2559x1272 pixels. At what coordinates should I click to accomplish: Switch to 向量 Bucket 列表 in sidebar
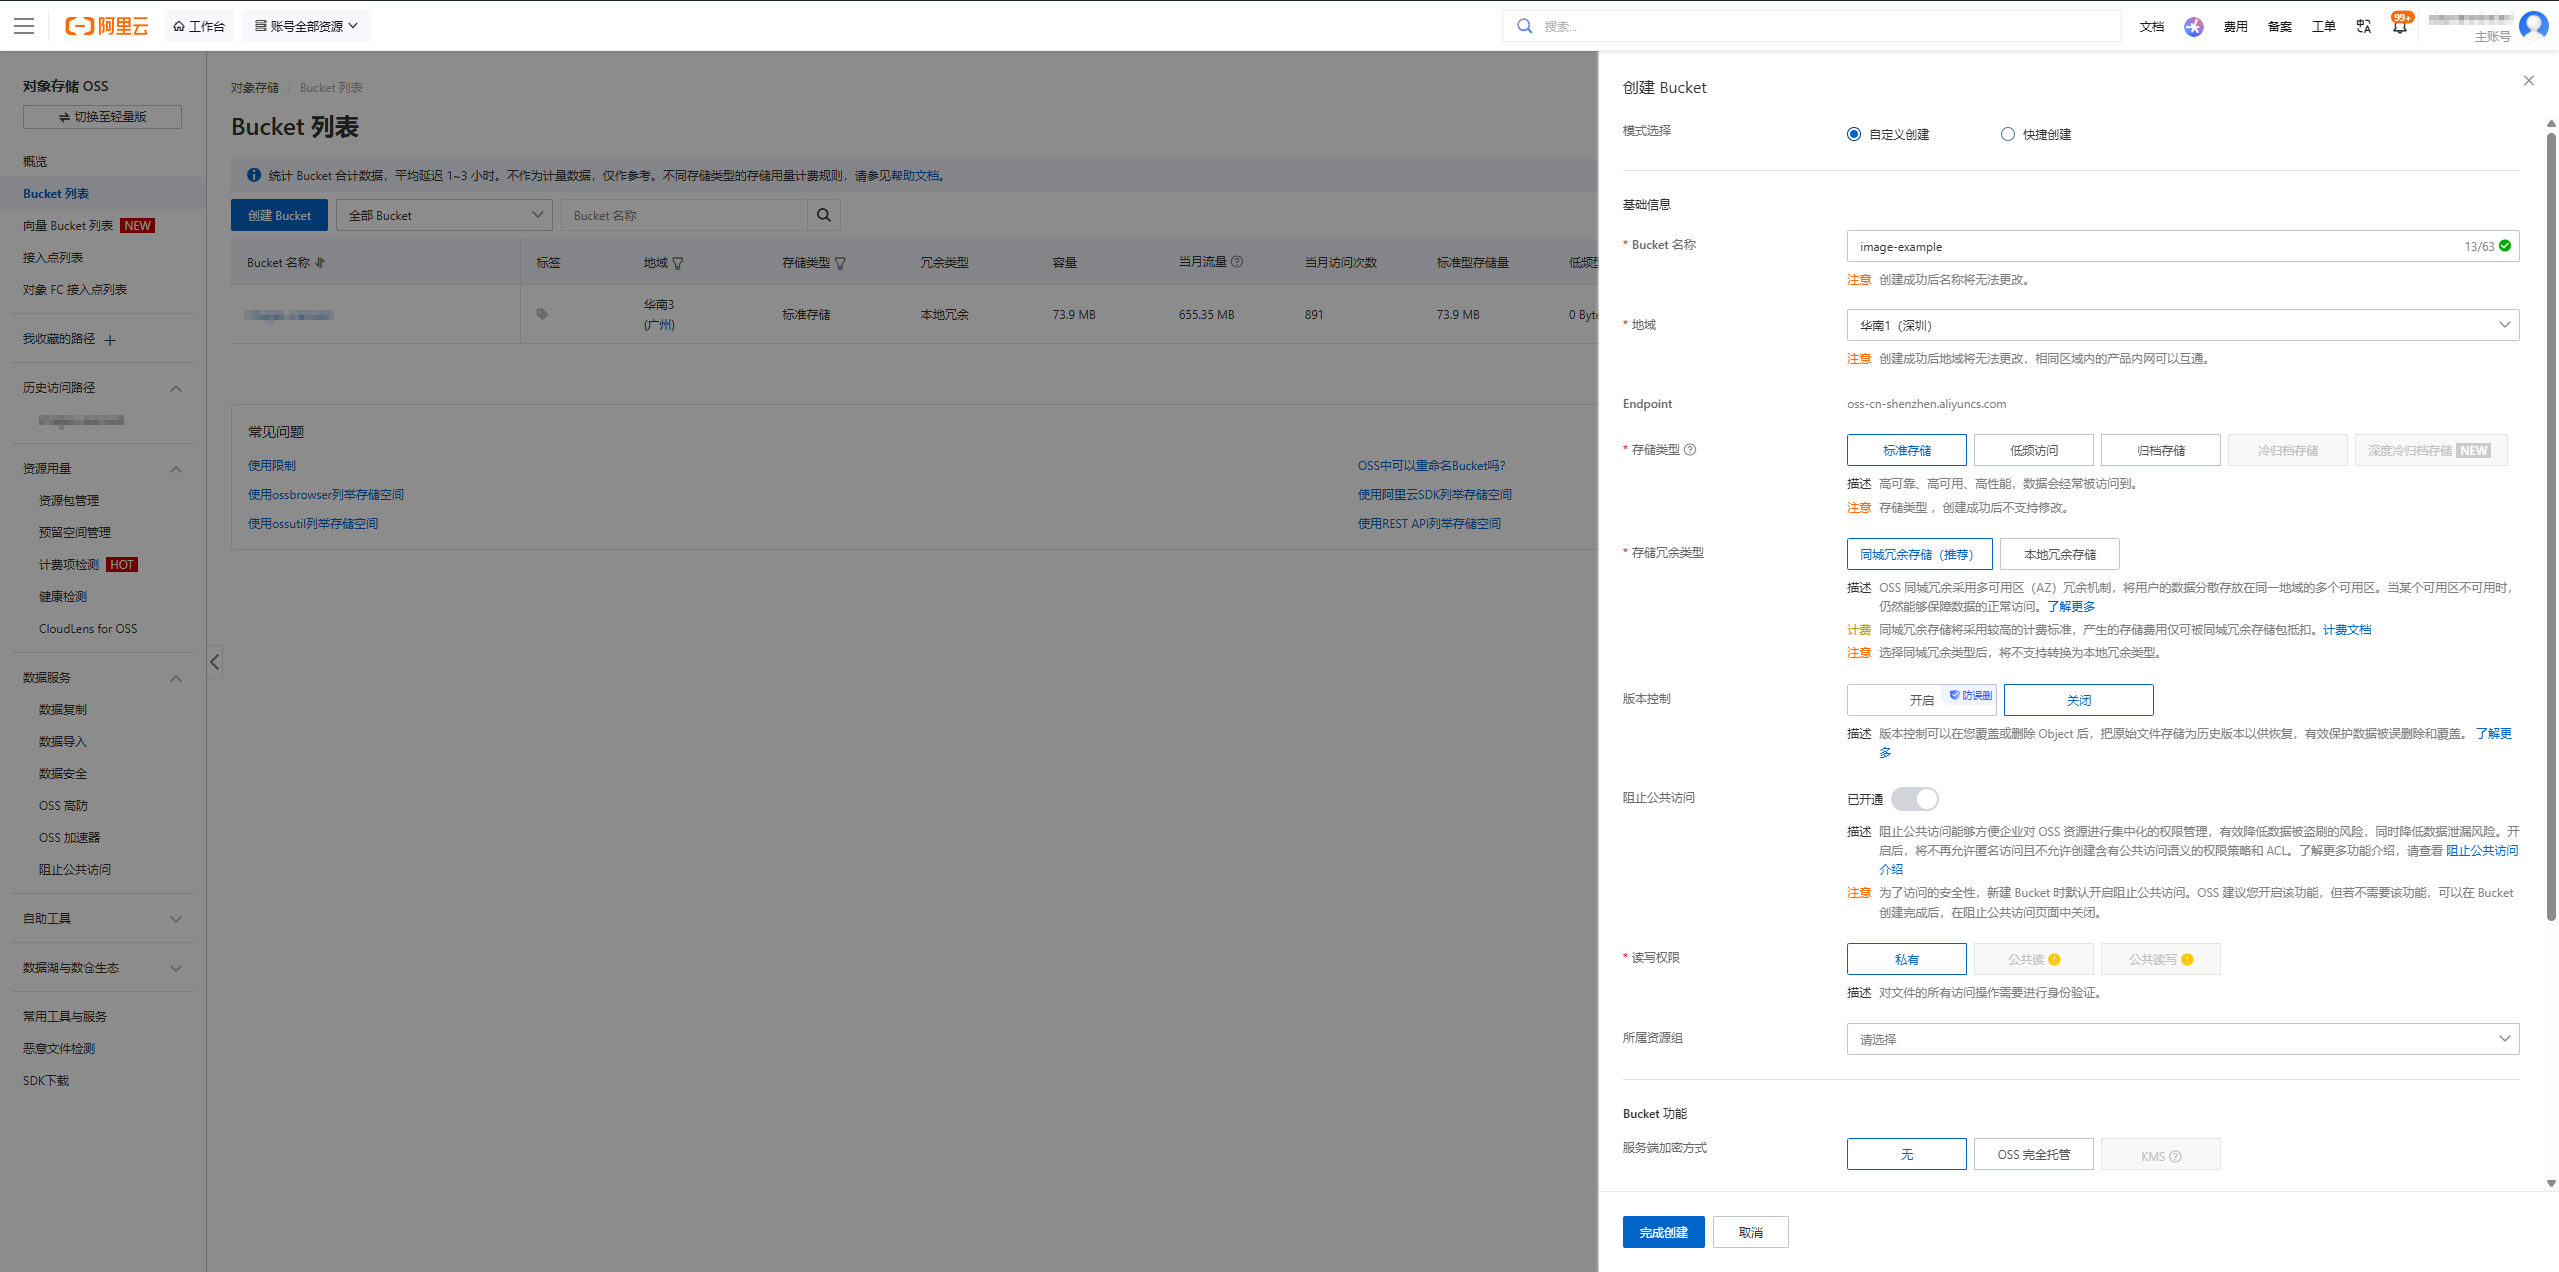coord(68,225)
